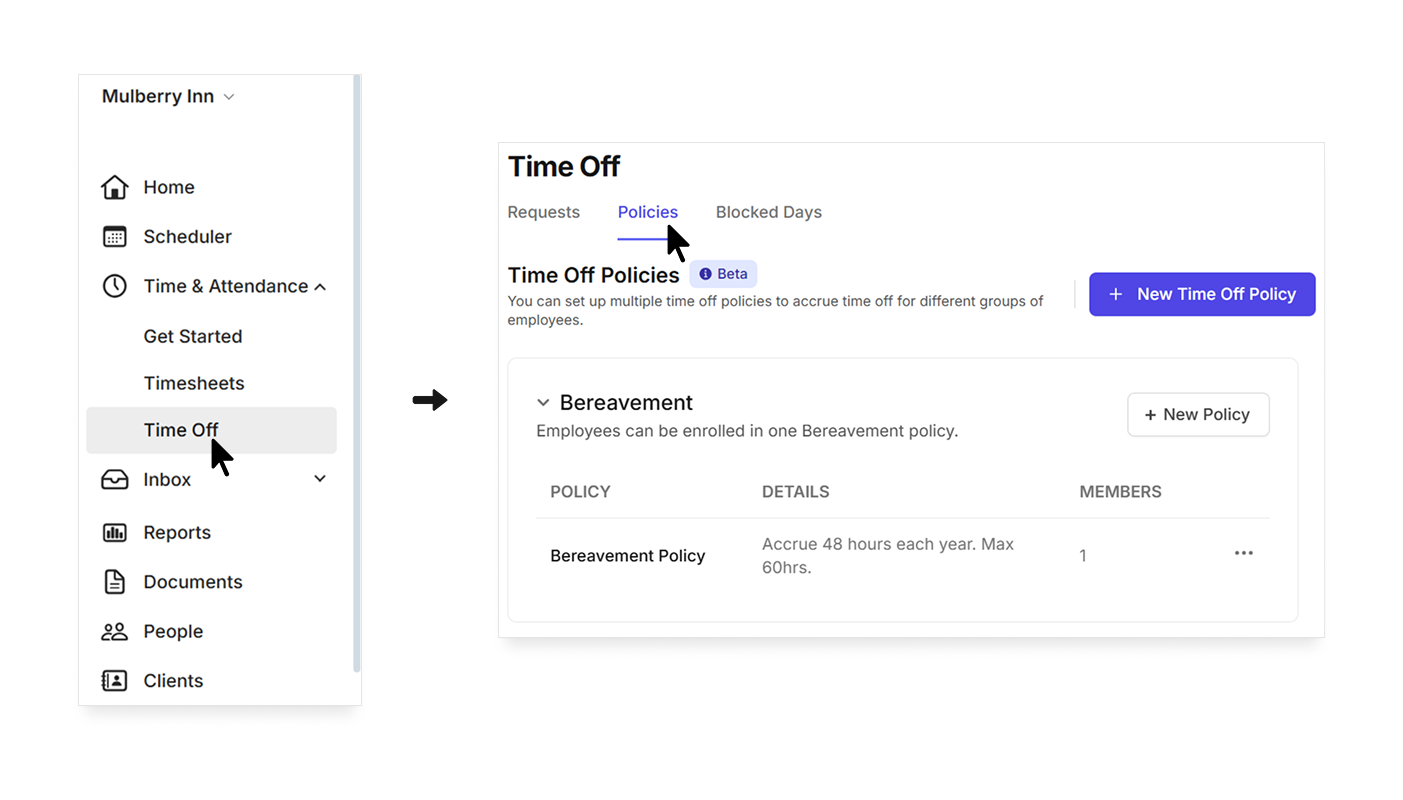Open the Bereavement Policy three-dot menu
This screenshot has width=1403, height=800.
click(x=1243, y=553)
